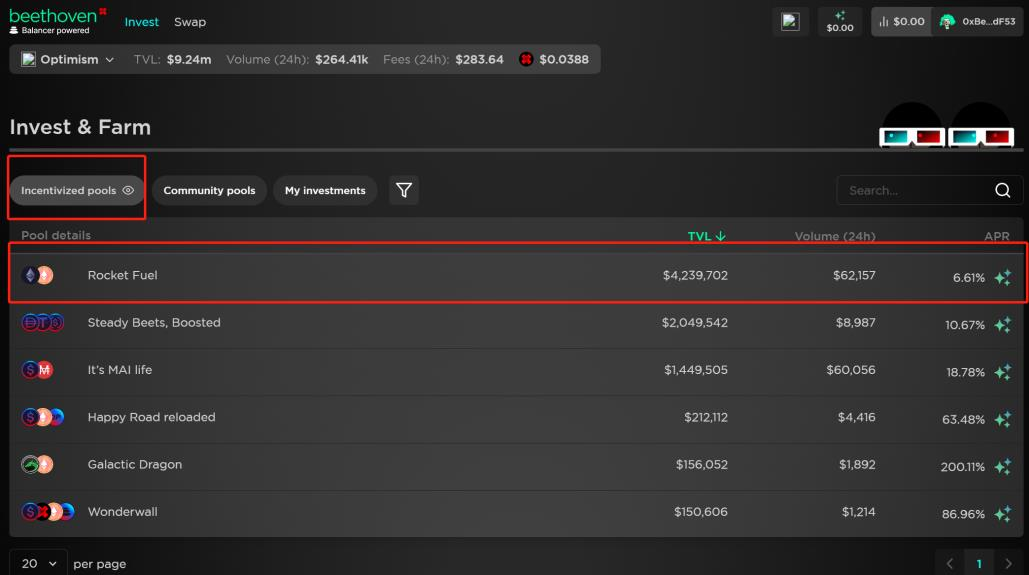Go to next page arrow
The height and width of the screenshot is (575, 1029).
click(1007, 564)
